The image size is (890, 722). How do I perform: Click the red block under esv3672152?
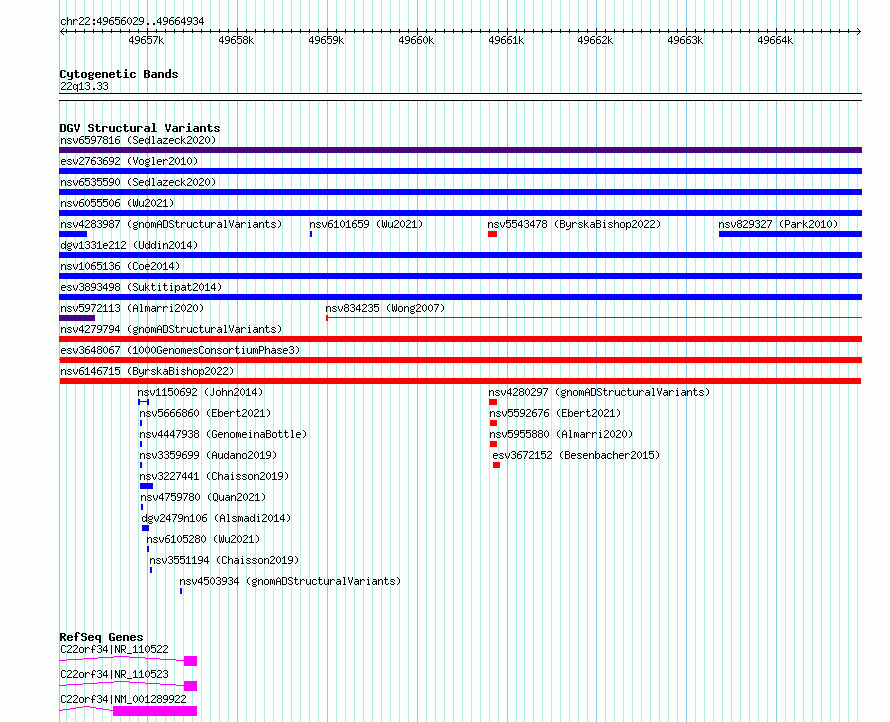pyautogui.click(x=497, y=465)
